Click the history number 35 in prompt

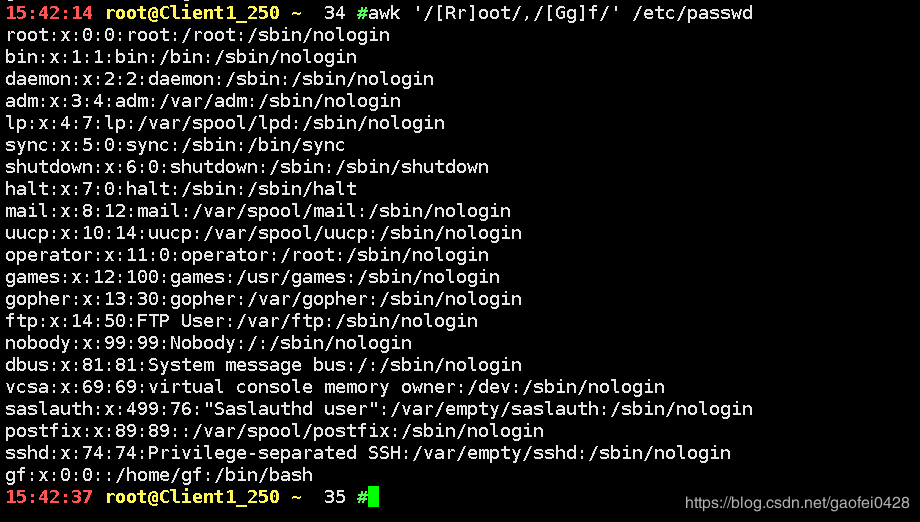(x=335, y=497)
